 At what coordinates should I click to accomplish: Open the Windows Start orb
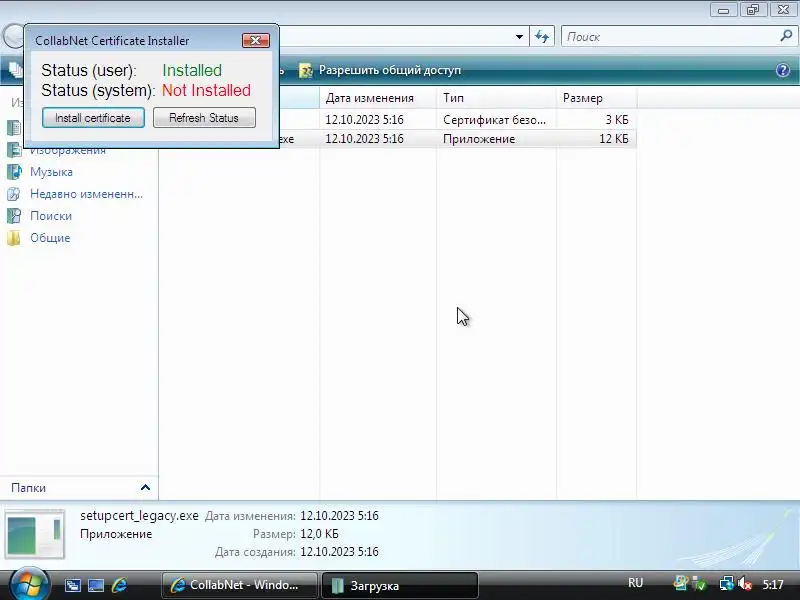[29, 585]
